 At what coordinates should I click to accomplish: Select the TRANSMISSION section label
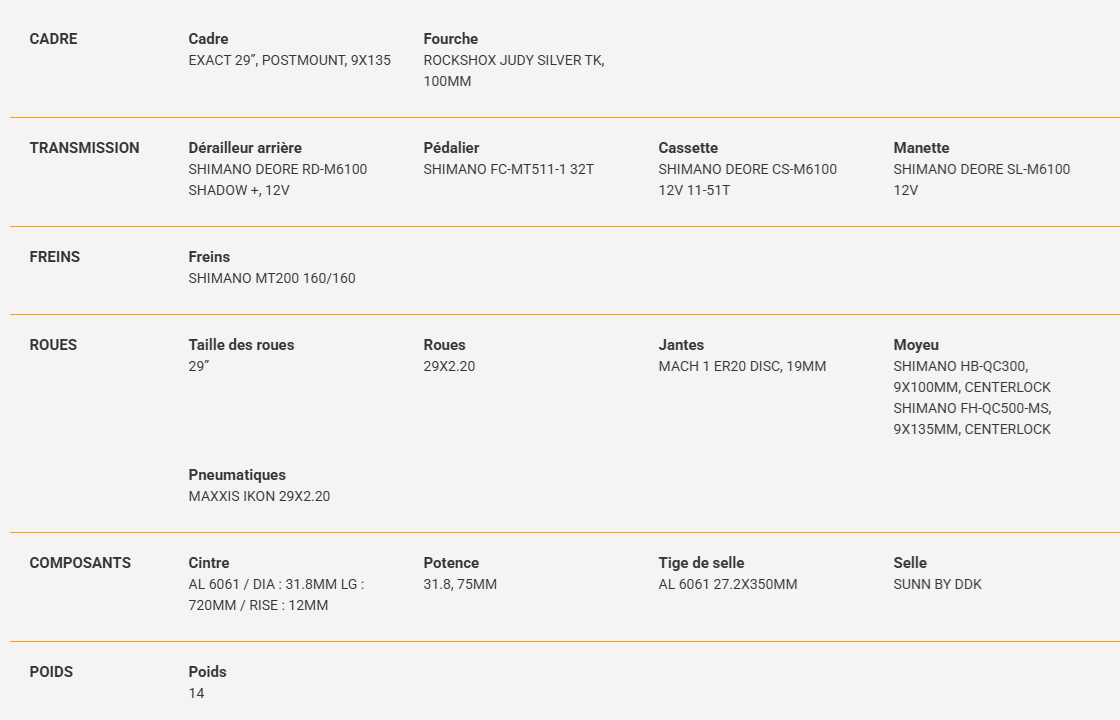click(x=84, y=148)
